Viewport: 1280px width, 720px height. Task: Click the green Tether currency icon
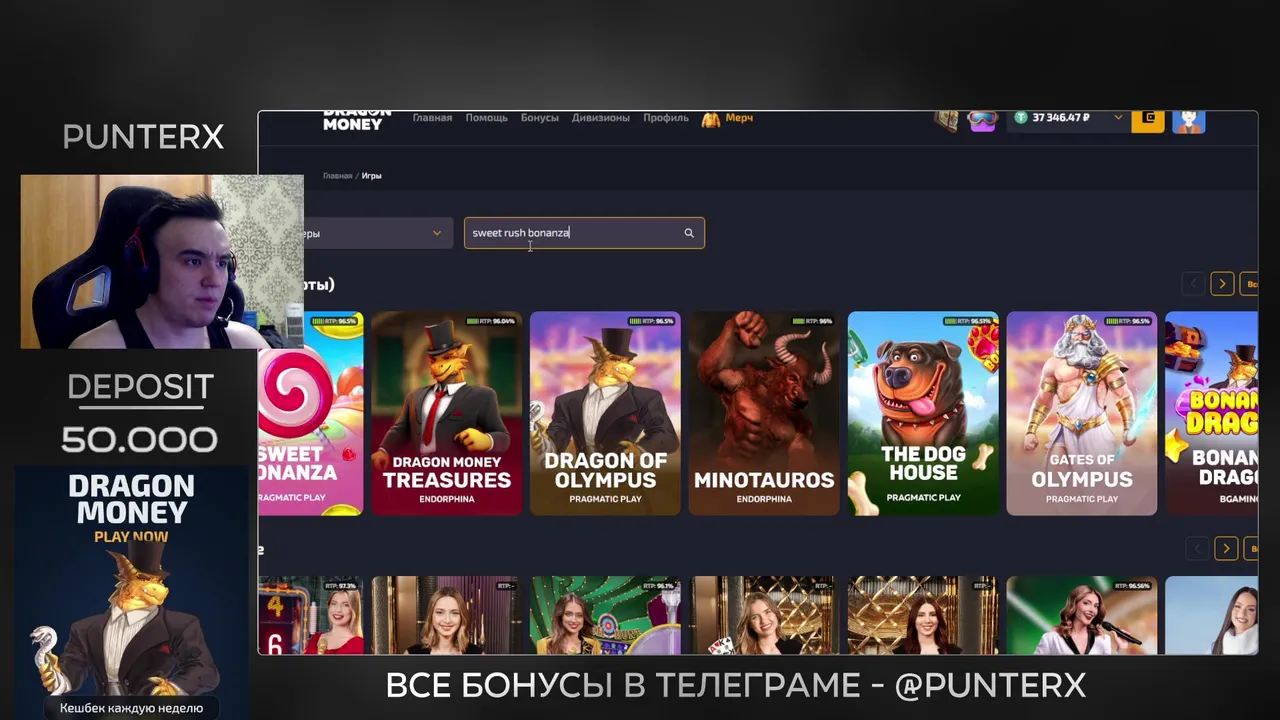pos(1020,118)
